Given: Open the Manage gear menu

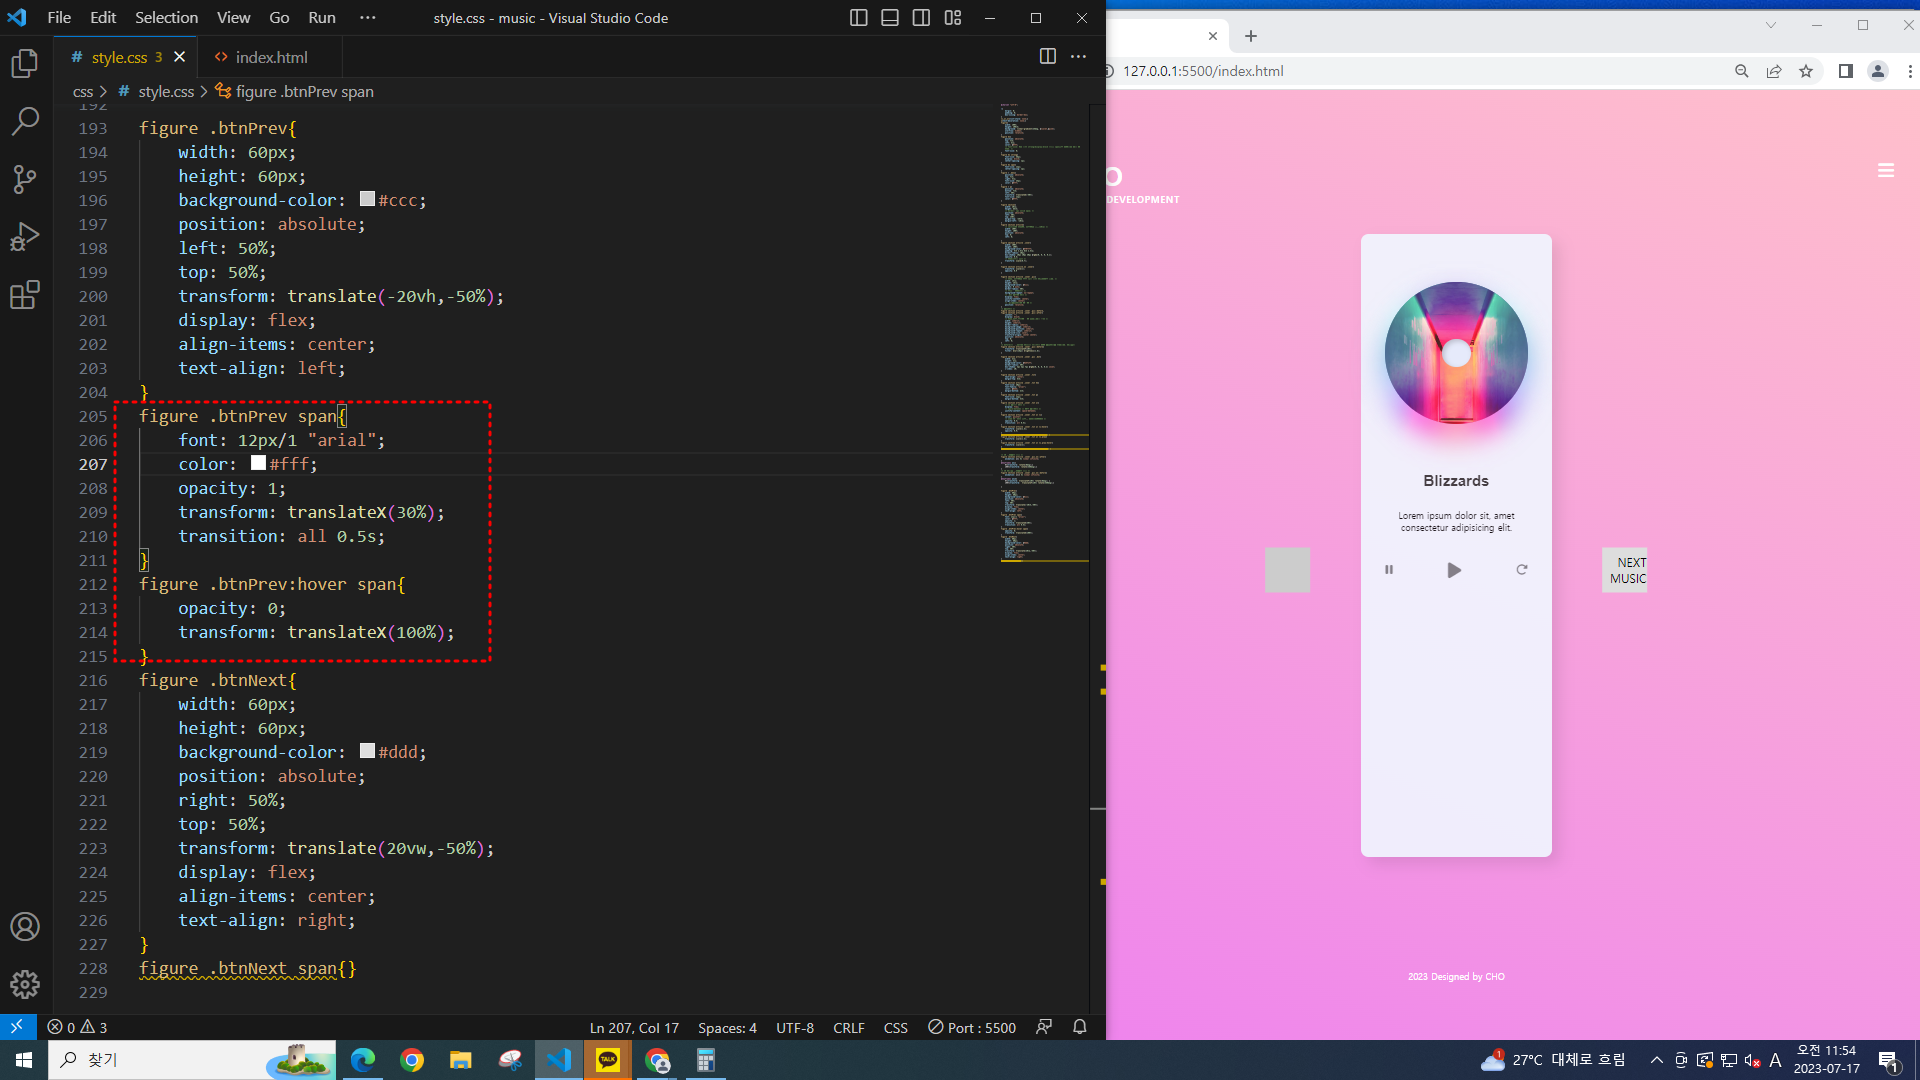Looking at the screenshot, I should pyautogui.click(x=25, y=984).
